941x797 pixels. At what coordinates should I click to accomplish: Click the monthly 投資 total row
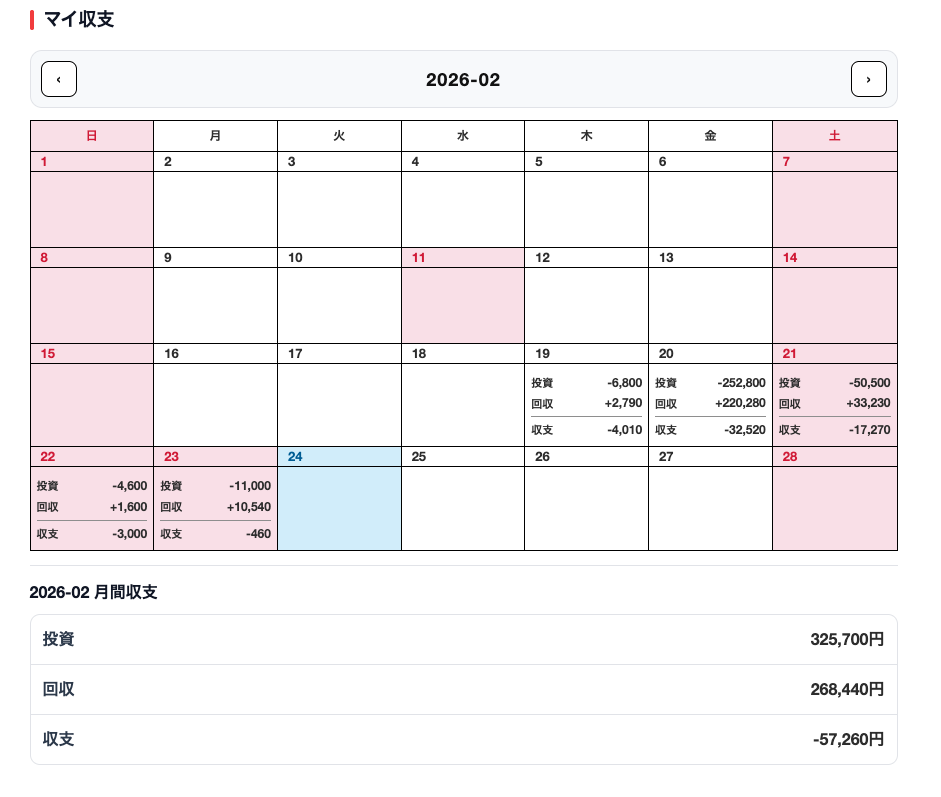[463, 640]
